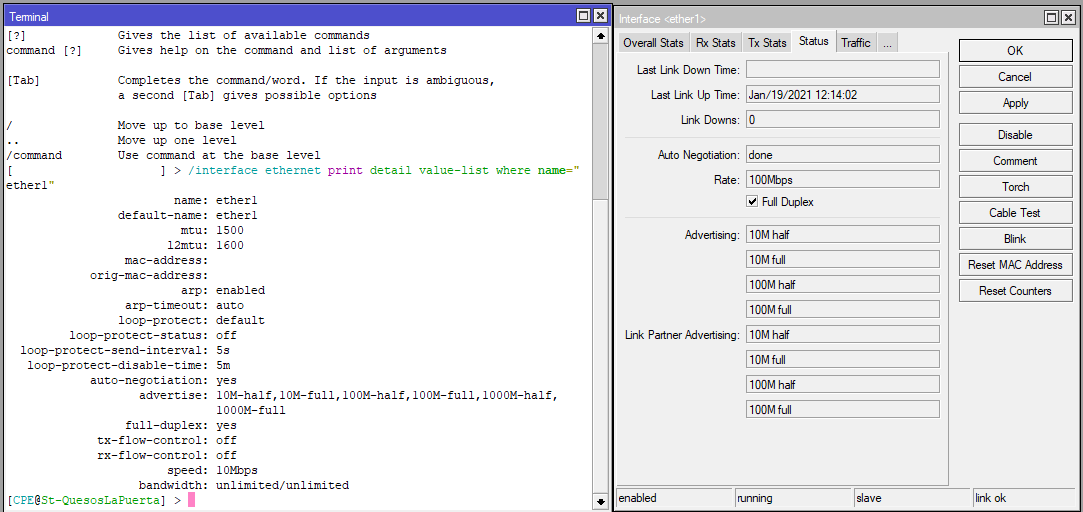Click the Link Downs value field
1083x512 pixels.
(843, 120)
